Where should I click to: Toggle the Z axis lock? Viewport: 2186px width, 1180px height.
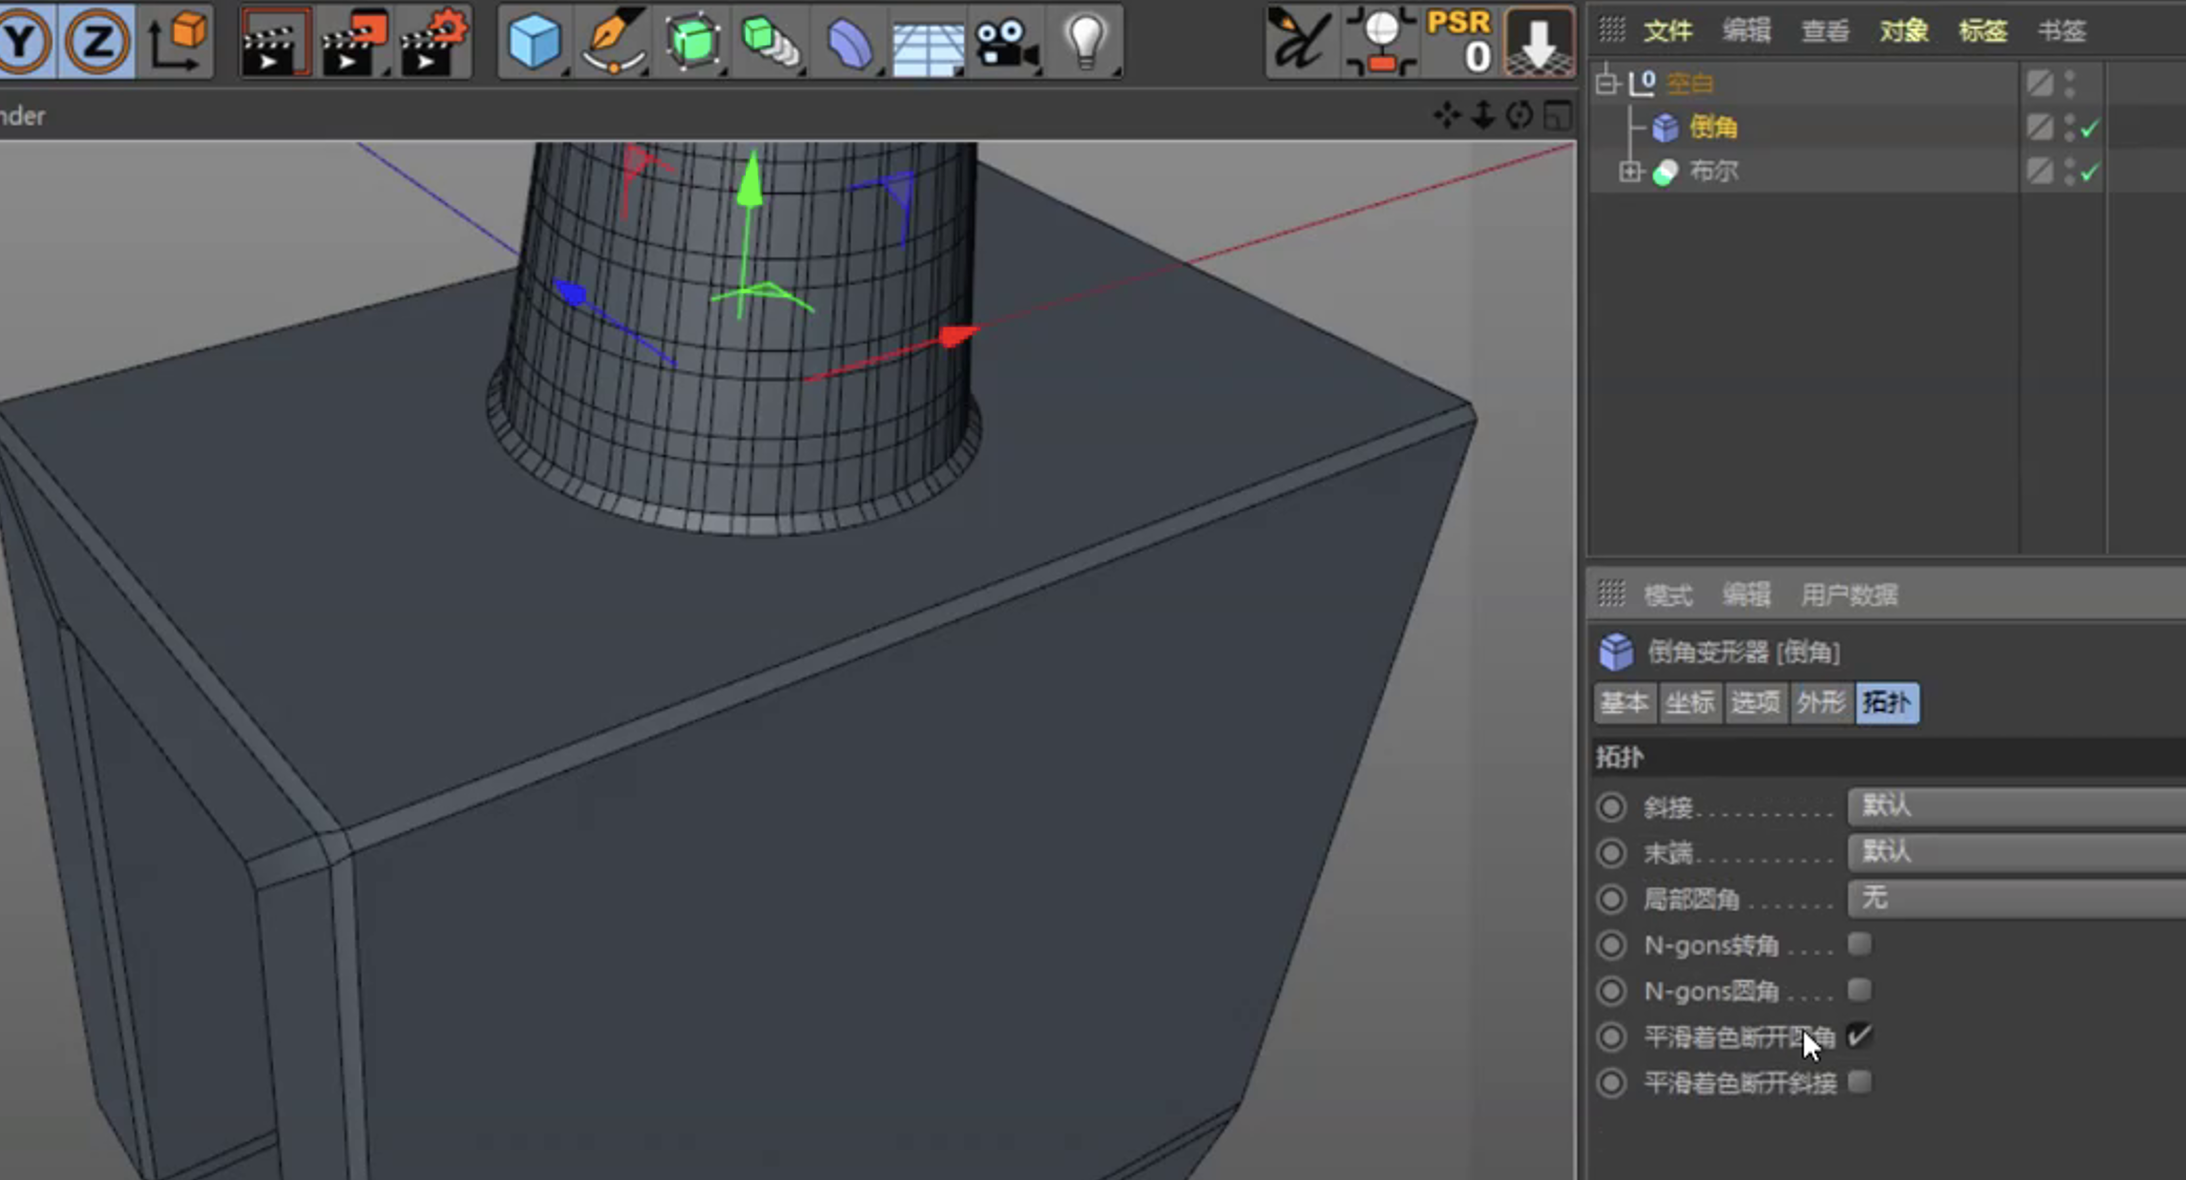[97, 42]
